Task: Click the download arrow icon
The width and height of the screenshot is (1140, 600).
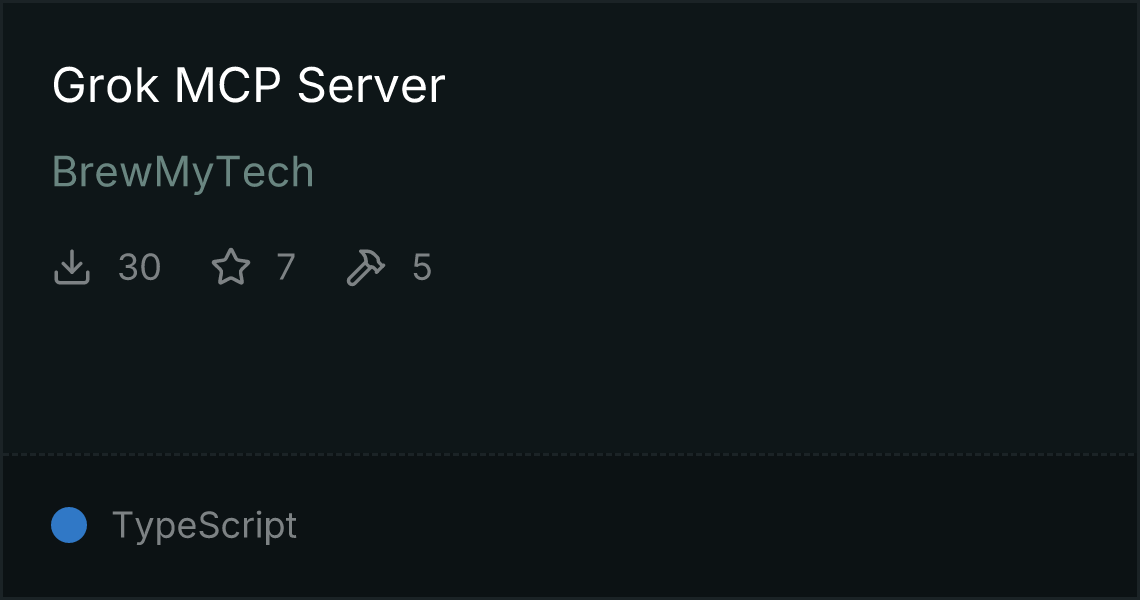Action: [72, 267]
